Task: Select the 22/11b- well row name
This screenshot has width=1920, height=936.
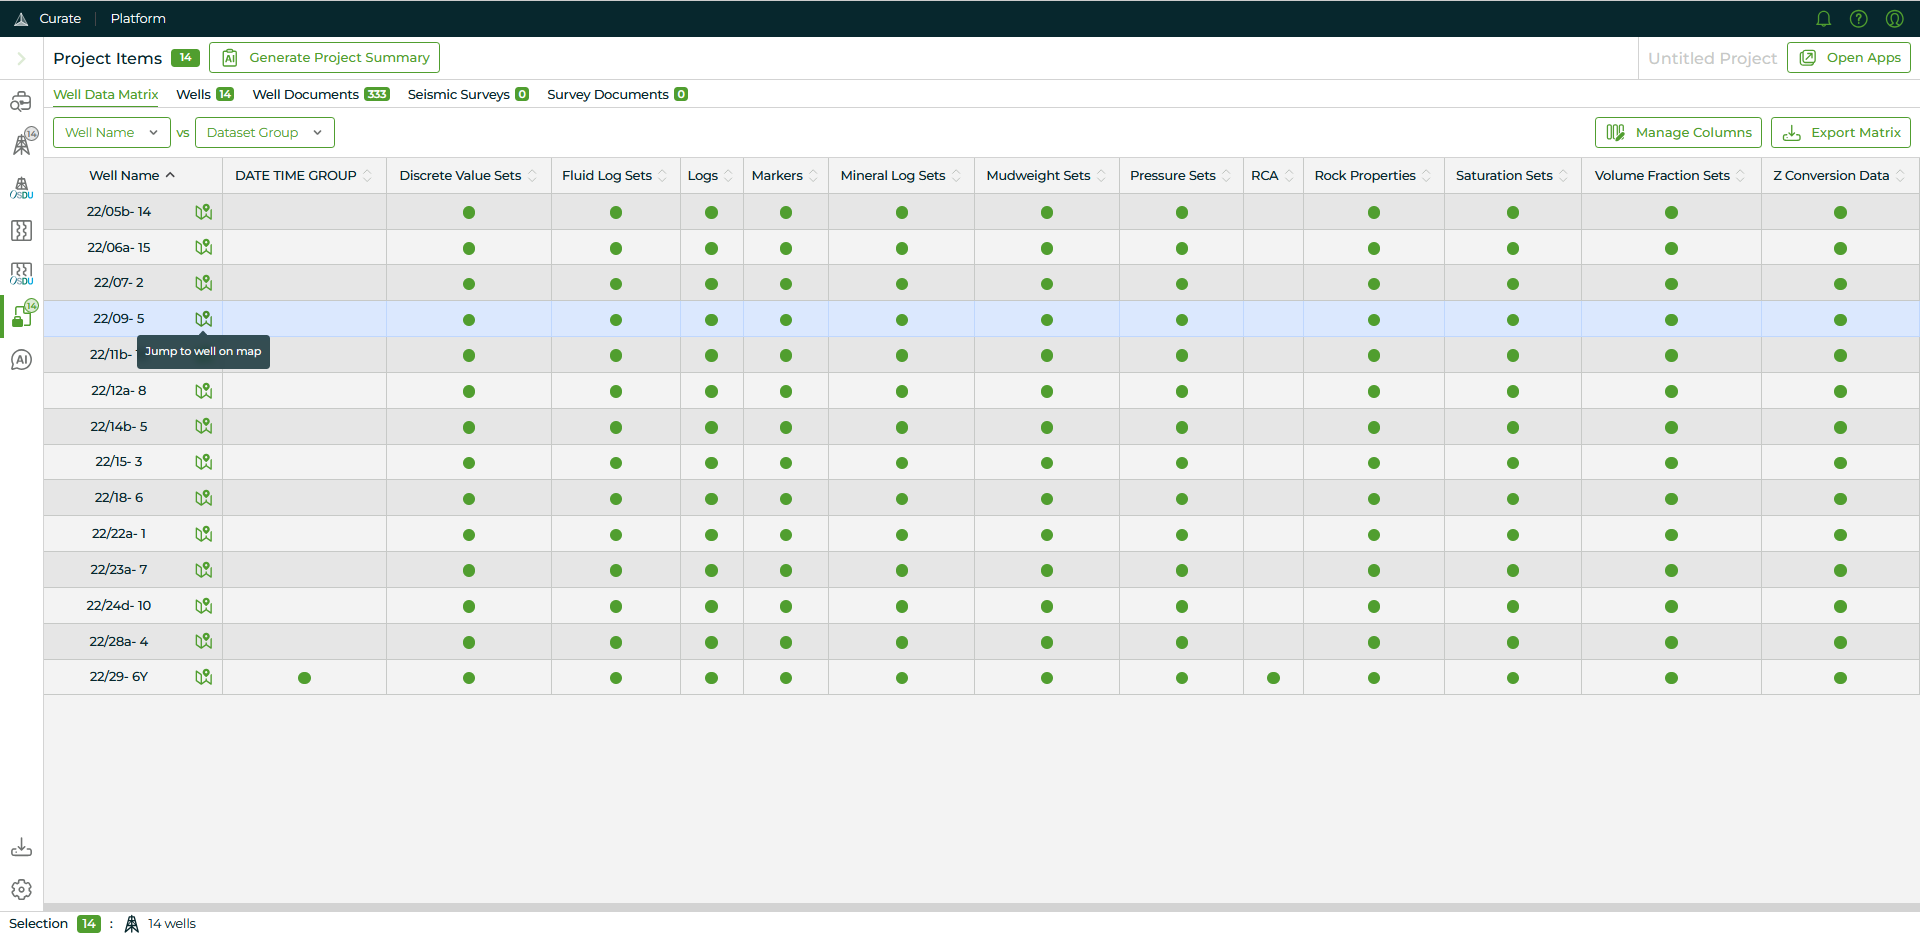Action: [111, 355]
